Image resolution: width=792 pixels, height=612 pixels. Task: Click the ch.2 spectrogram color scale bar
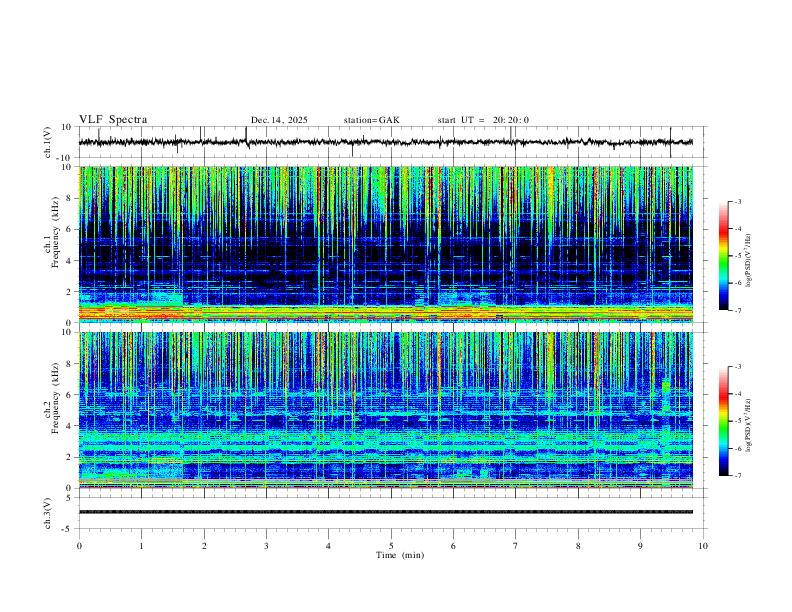point(724,421)
